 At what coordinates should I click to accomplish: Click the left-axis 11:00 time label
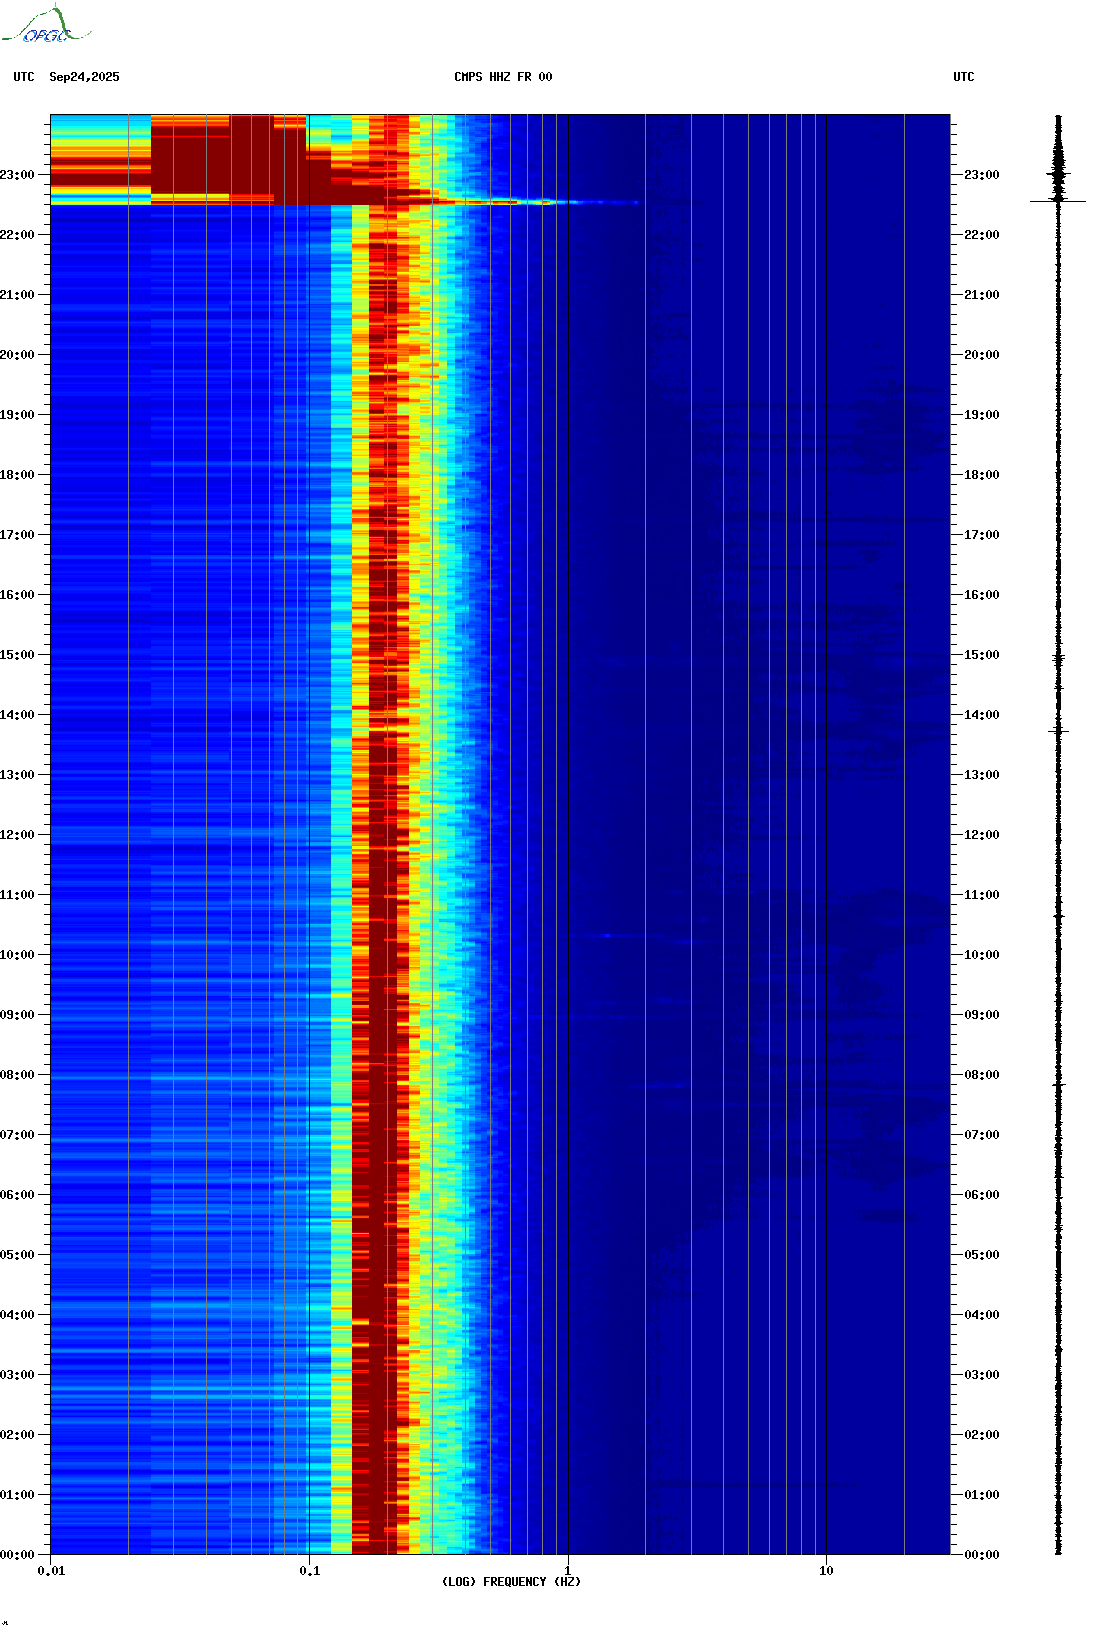[x=17, y=895]
